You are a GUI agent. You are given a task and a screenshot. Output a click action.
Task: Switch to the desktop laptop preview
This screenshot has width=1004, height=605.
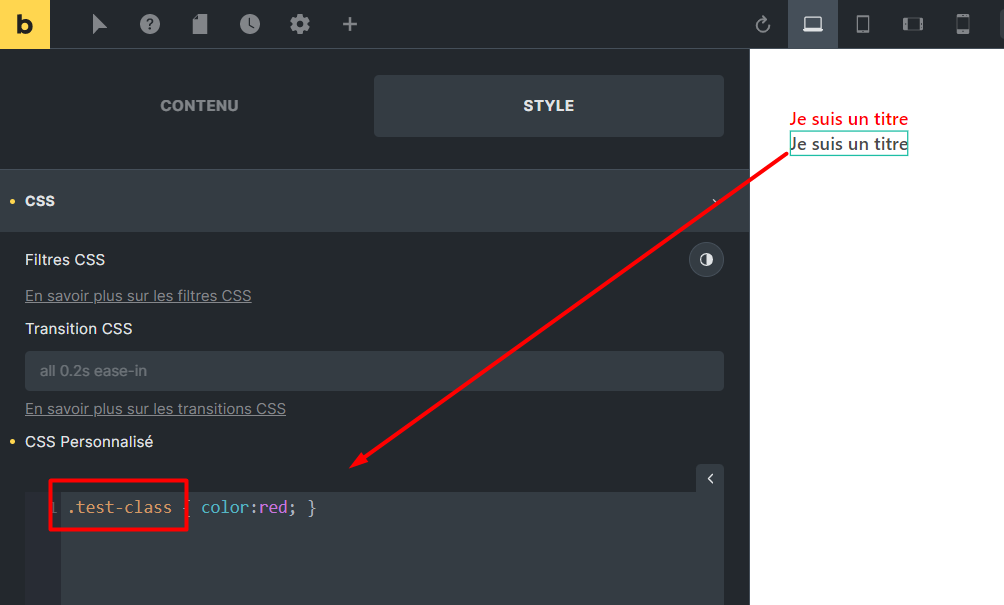pyautogui.click(x=813, y=24)
